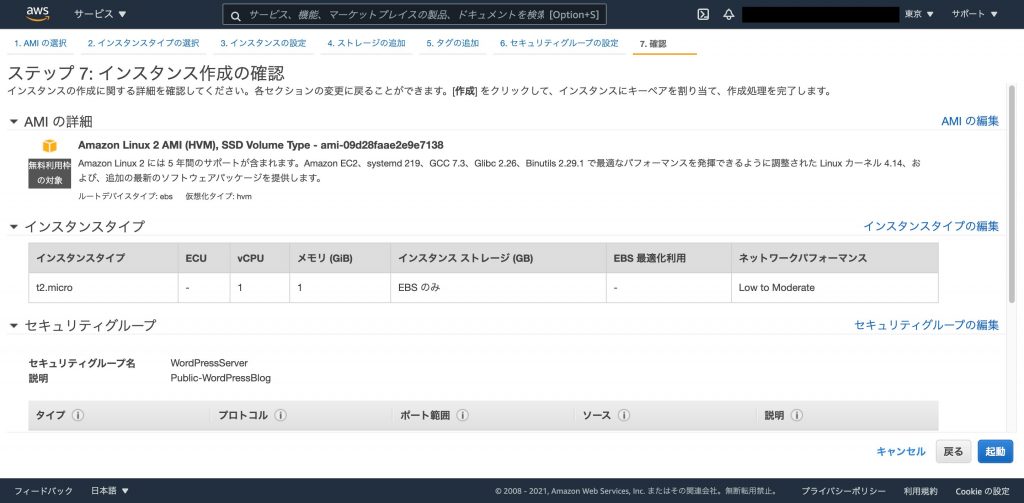Click the AMI の編集 link

click(x=970, y=122)
